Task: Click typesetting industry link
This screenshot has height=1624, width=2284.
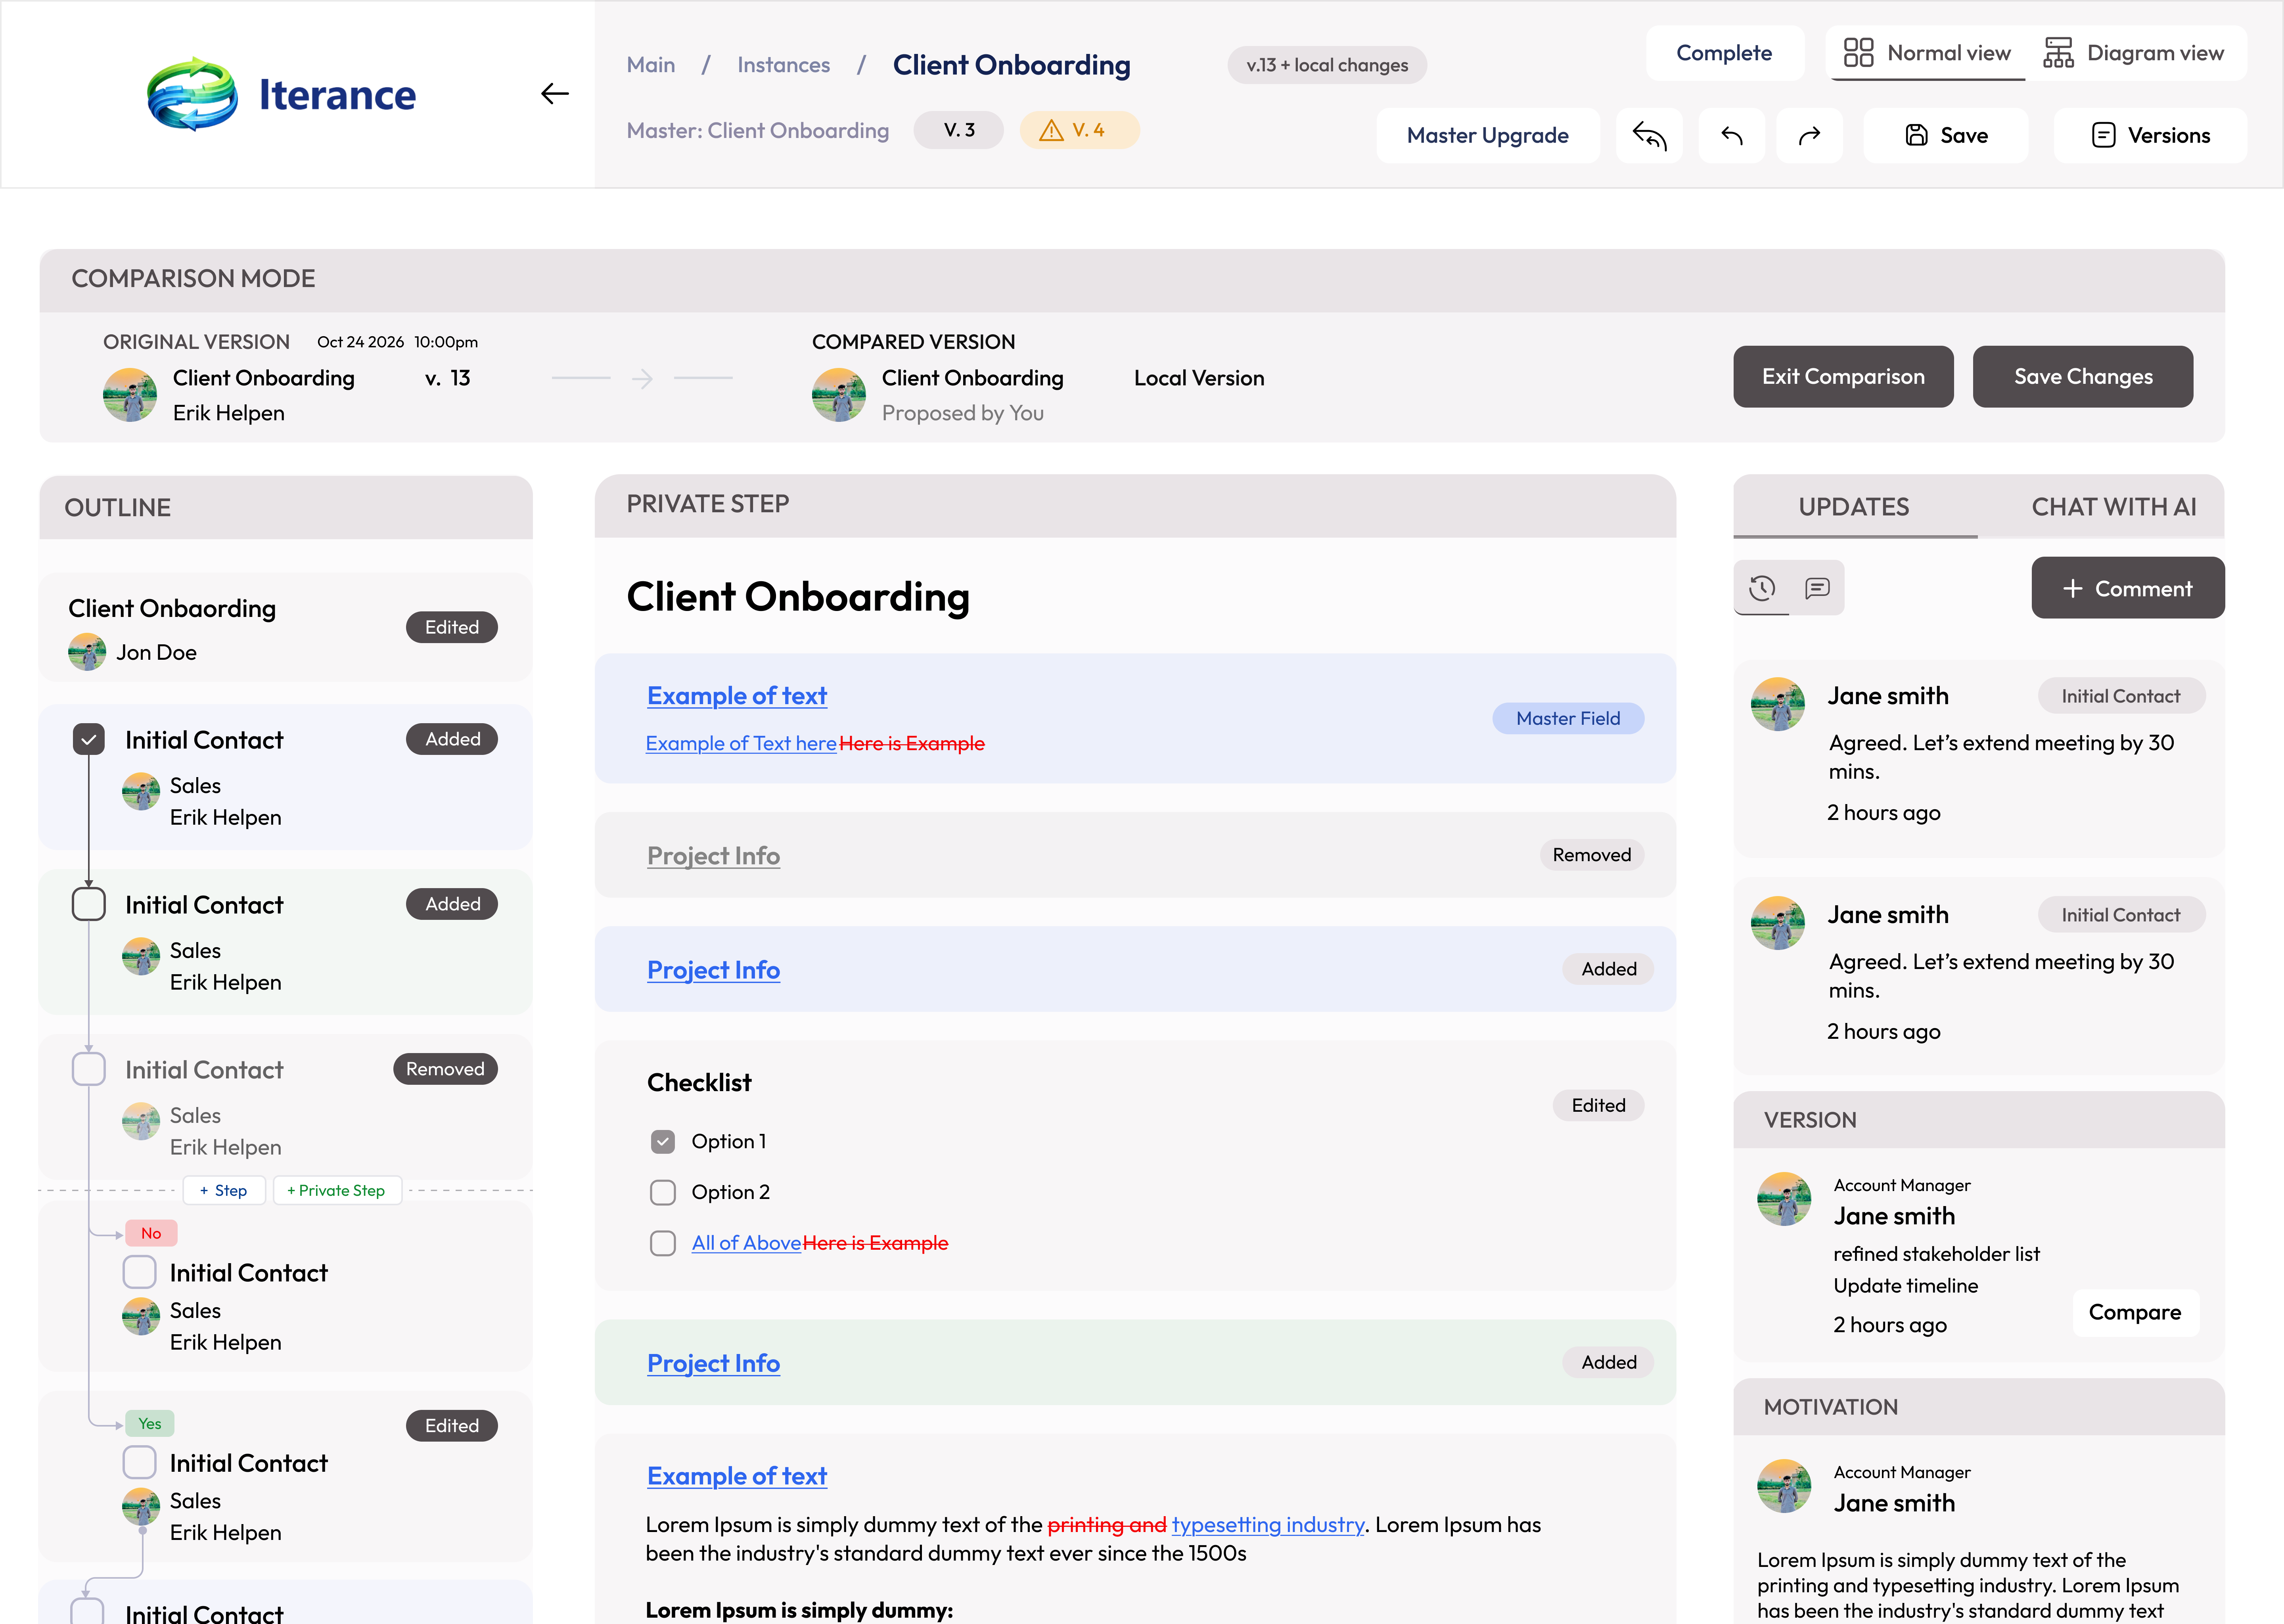Action: coord(1268,1525)
